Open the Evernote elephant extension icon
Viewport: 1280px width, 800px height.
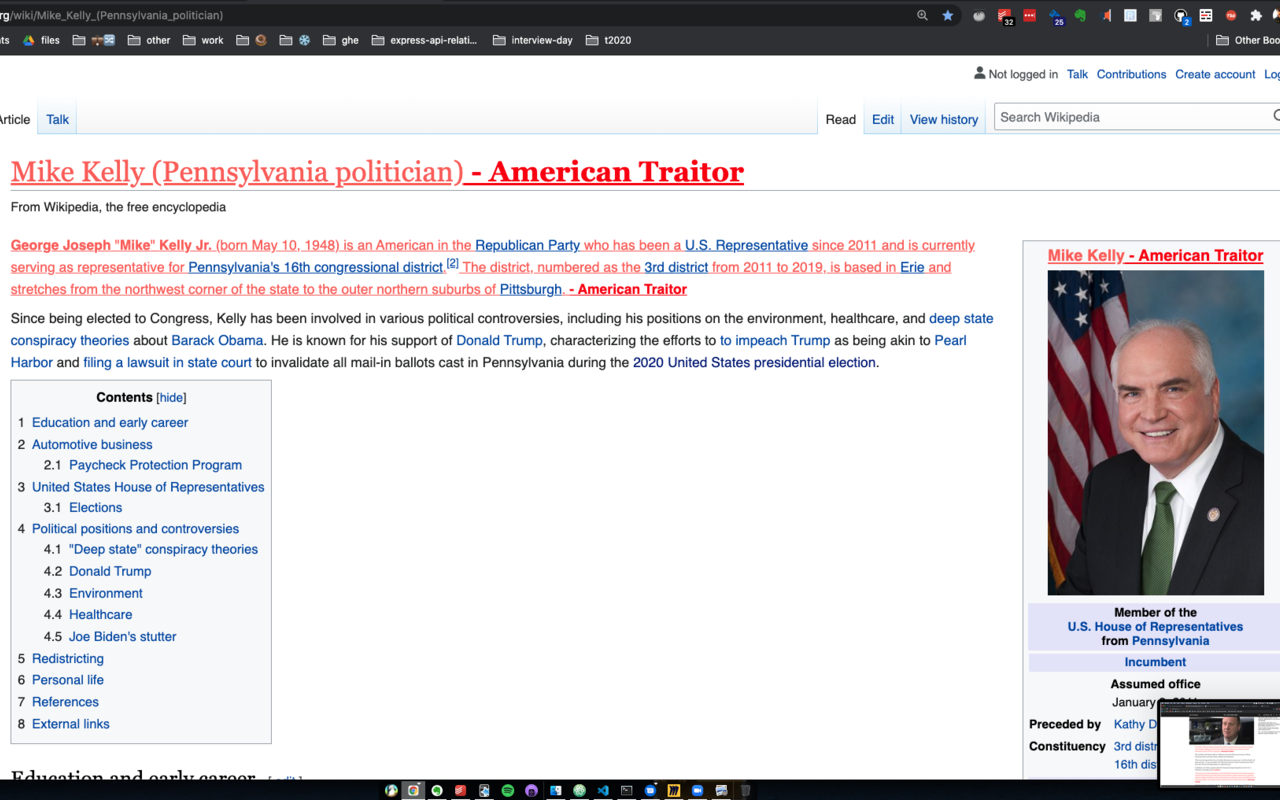point(1080,15)
